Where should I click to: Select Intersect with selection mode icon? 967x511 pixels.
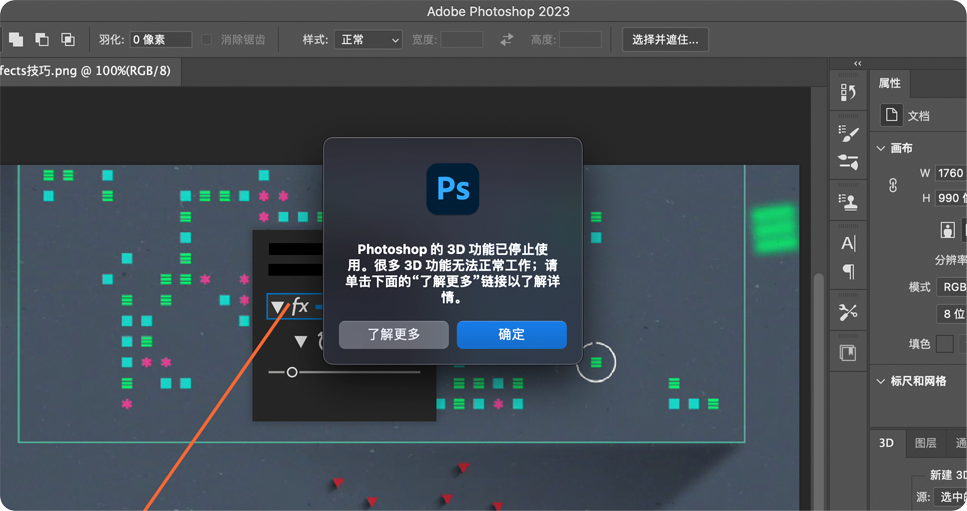pos(68,39)
